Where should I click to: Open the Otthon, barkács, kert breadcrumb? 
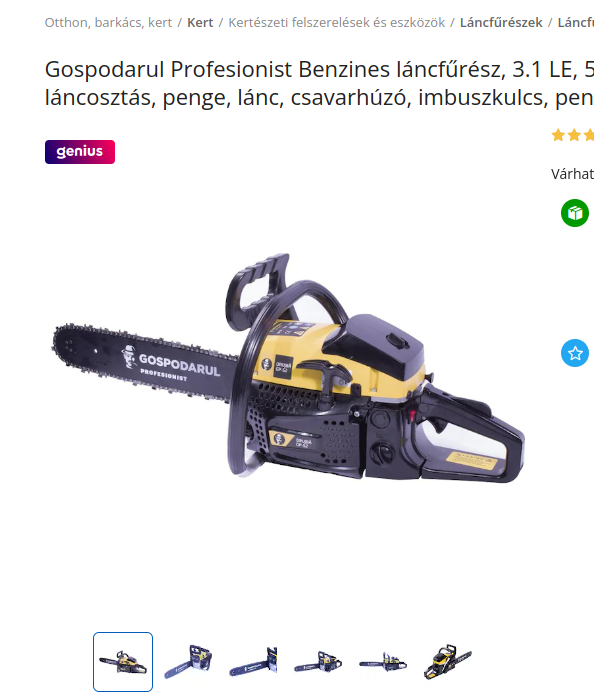(x=108, y=23)
